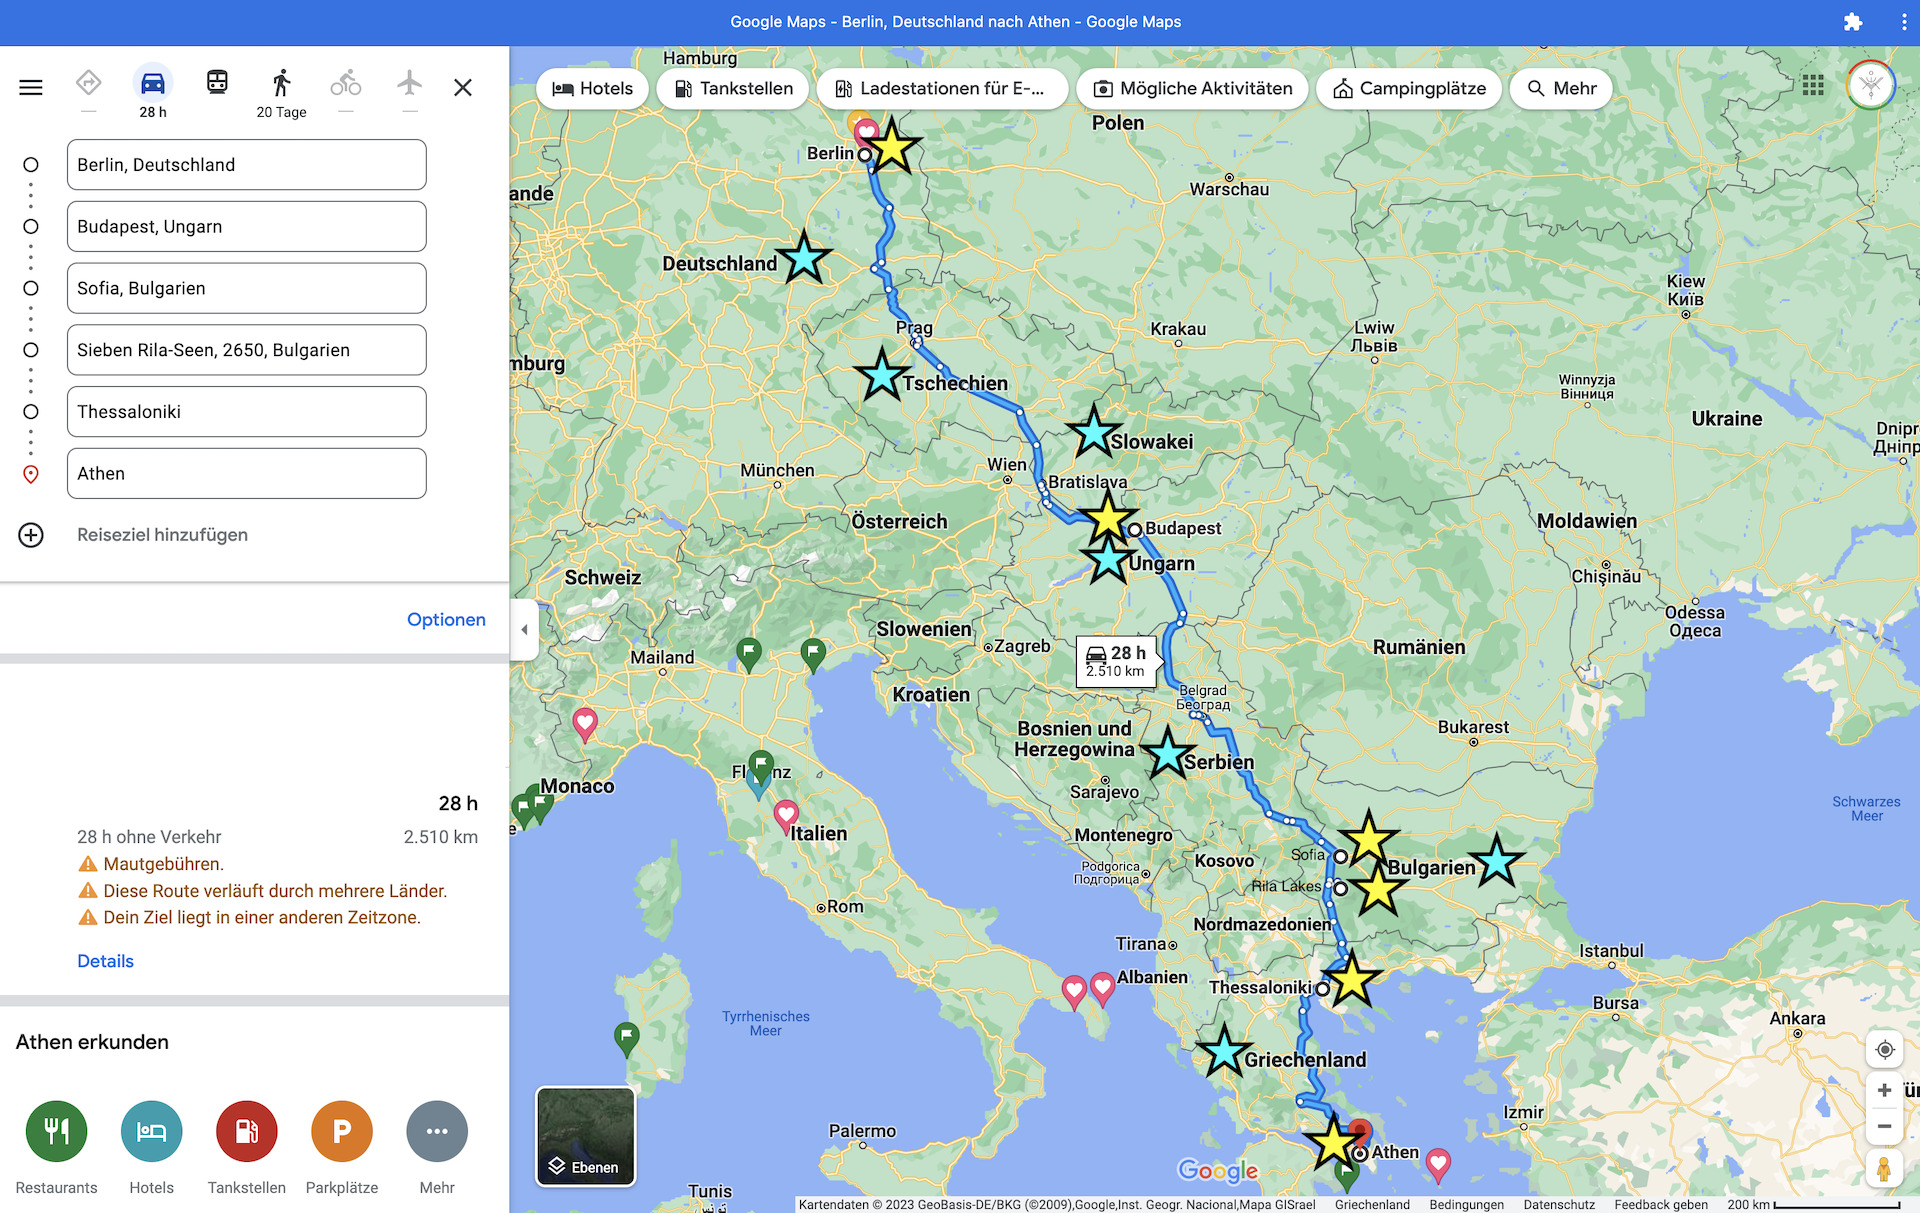This screenshot has width=1920, height=1213.
Task: Click the Sieben Rila-Seen waypoint field
Action: (247, 350)
